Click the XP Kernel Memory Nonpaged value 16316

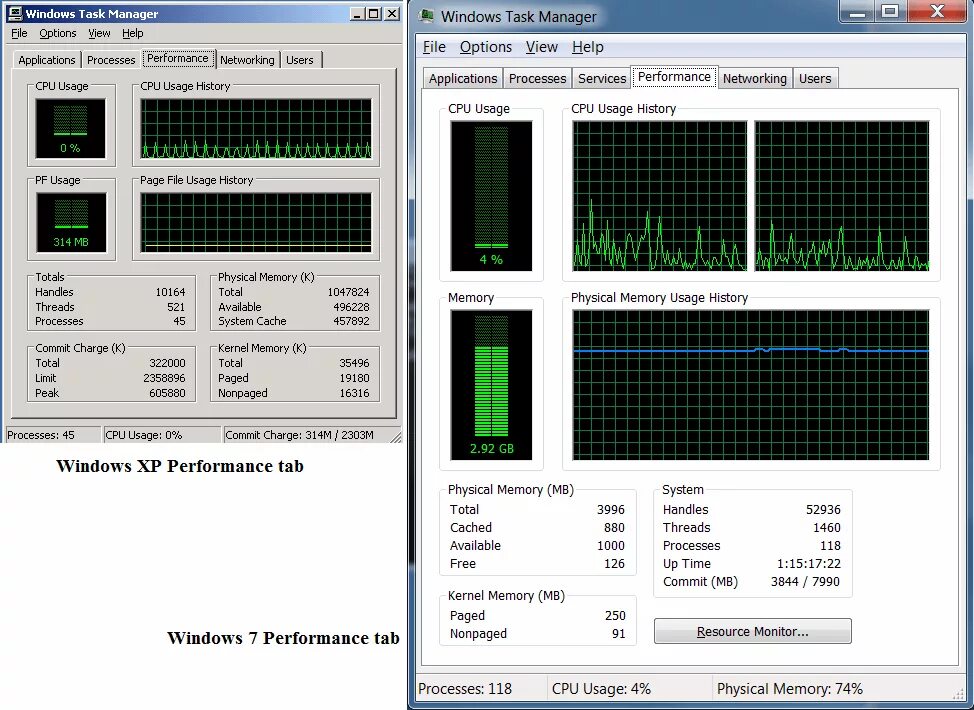tap(354, 393)
